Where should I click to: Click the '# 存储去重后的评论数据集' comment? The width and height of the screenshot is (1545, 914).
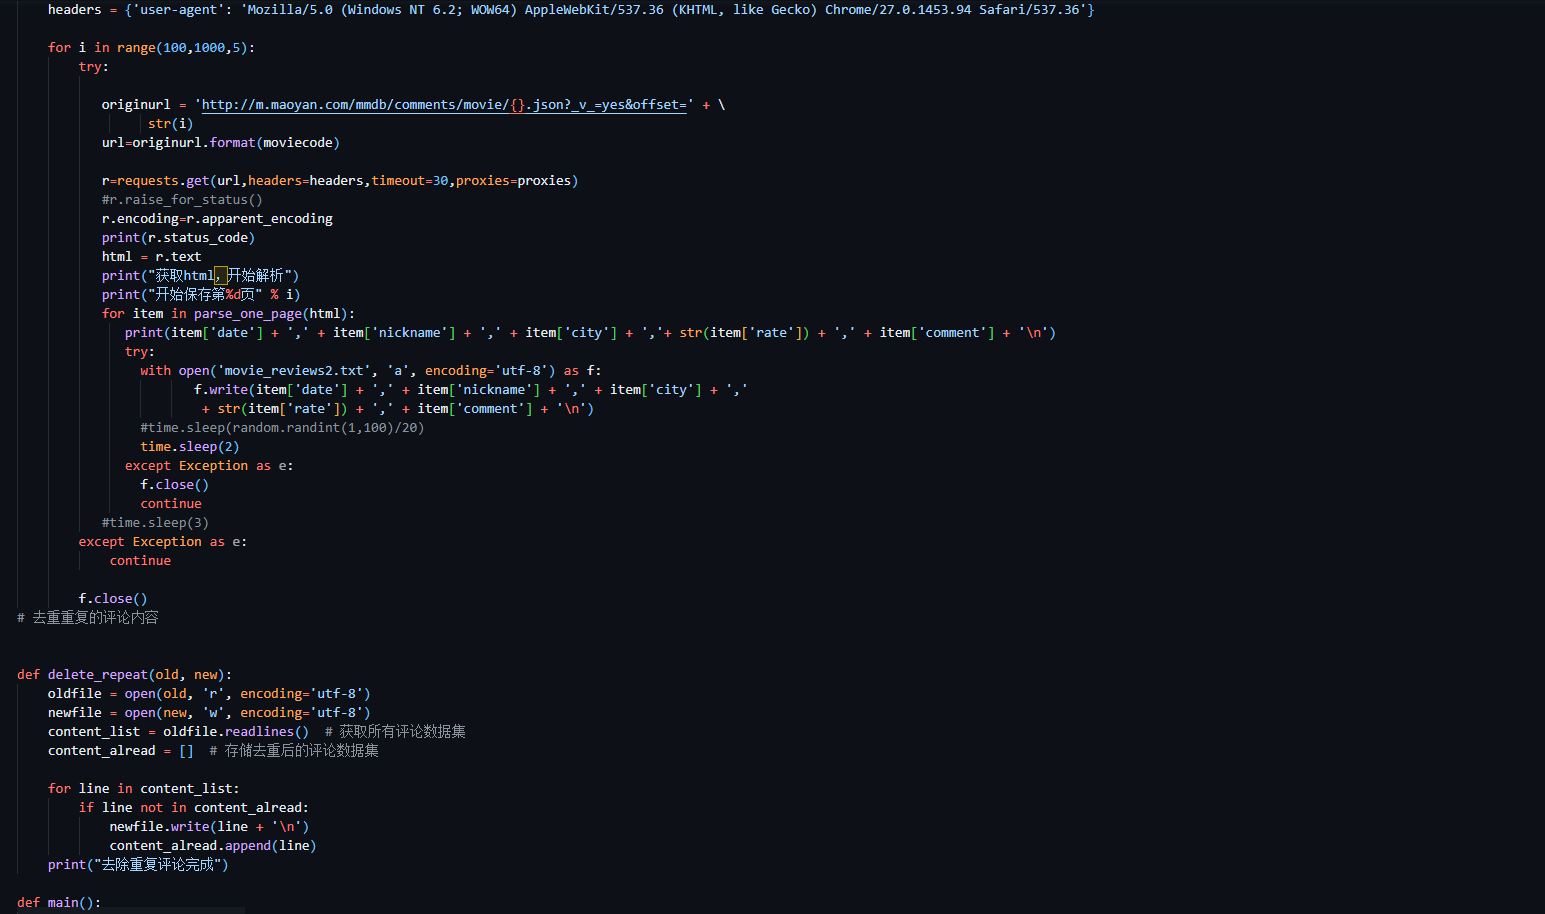294,751
